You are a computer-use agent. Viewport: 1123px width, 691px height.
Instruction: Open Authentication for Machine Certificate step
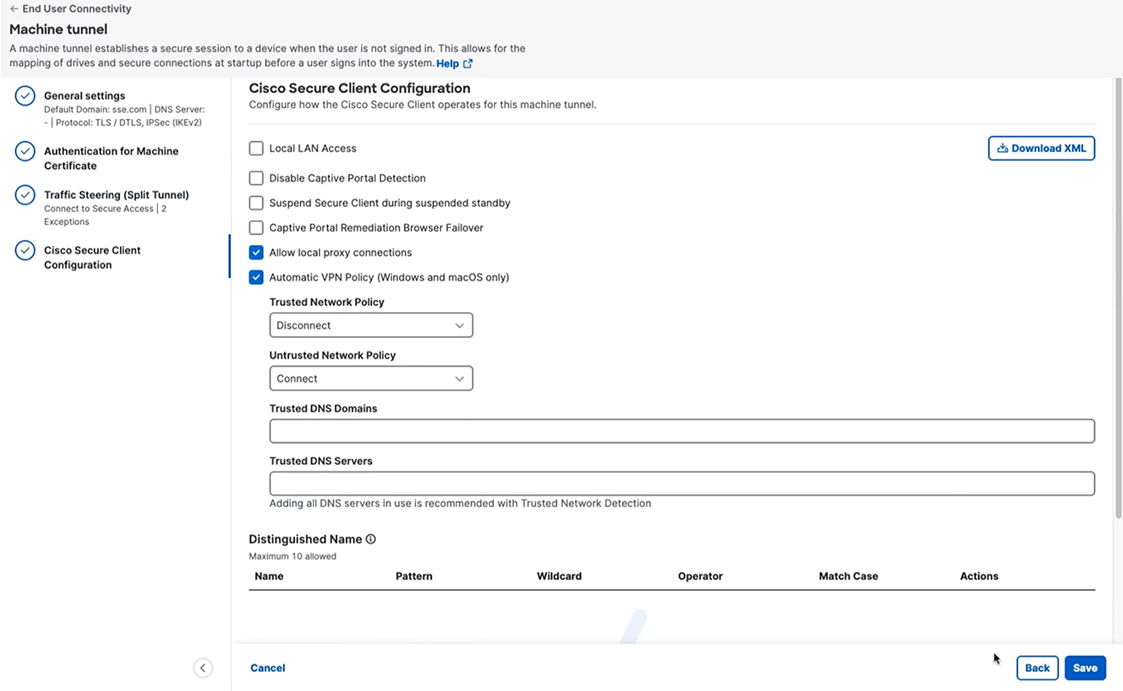(111, 158)
